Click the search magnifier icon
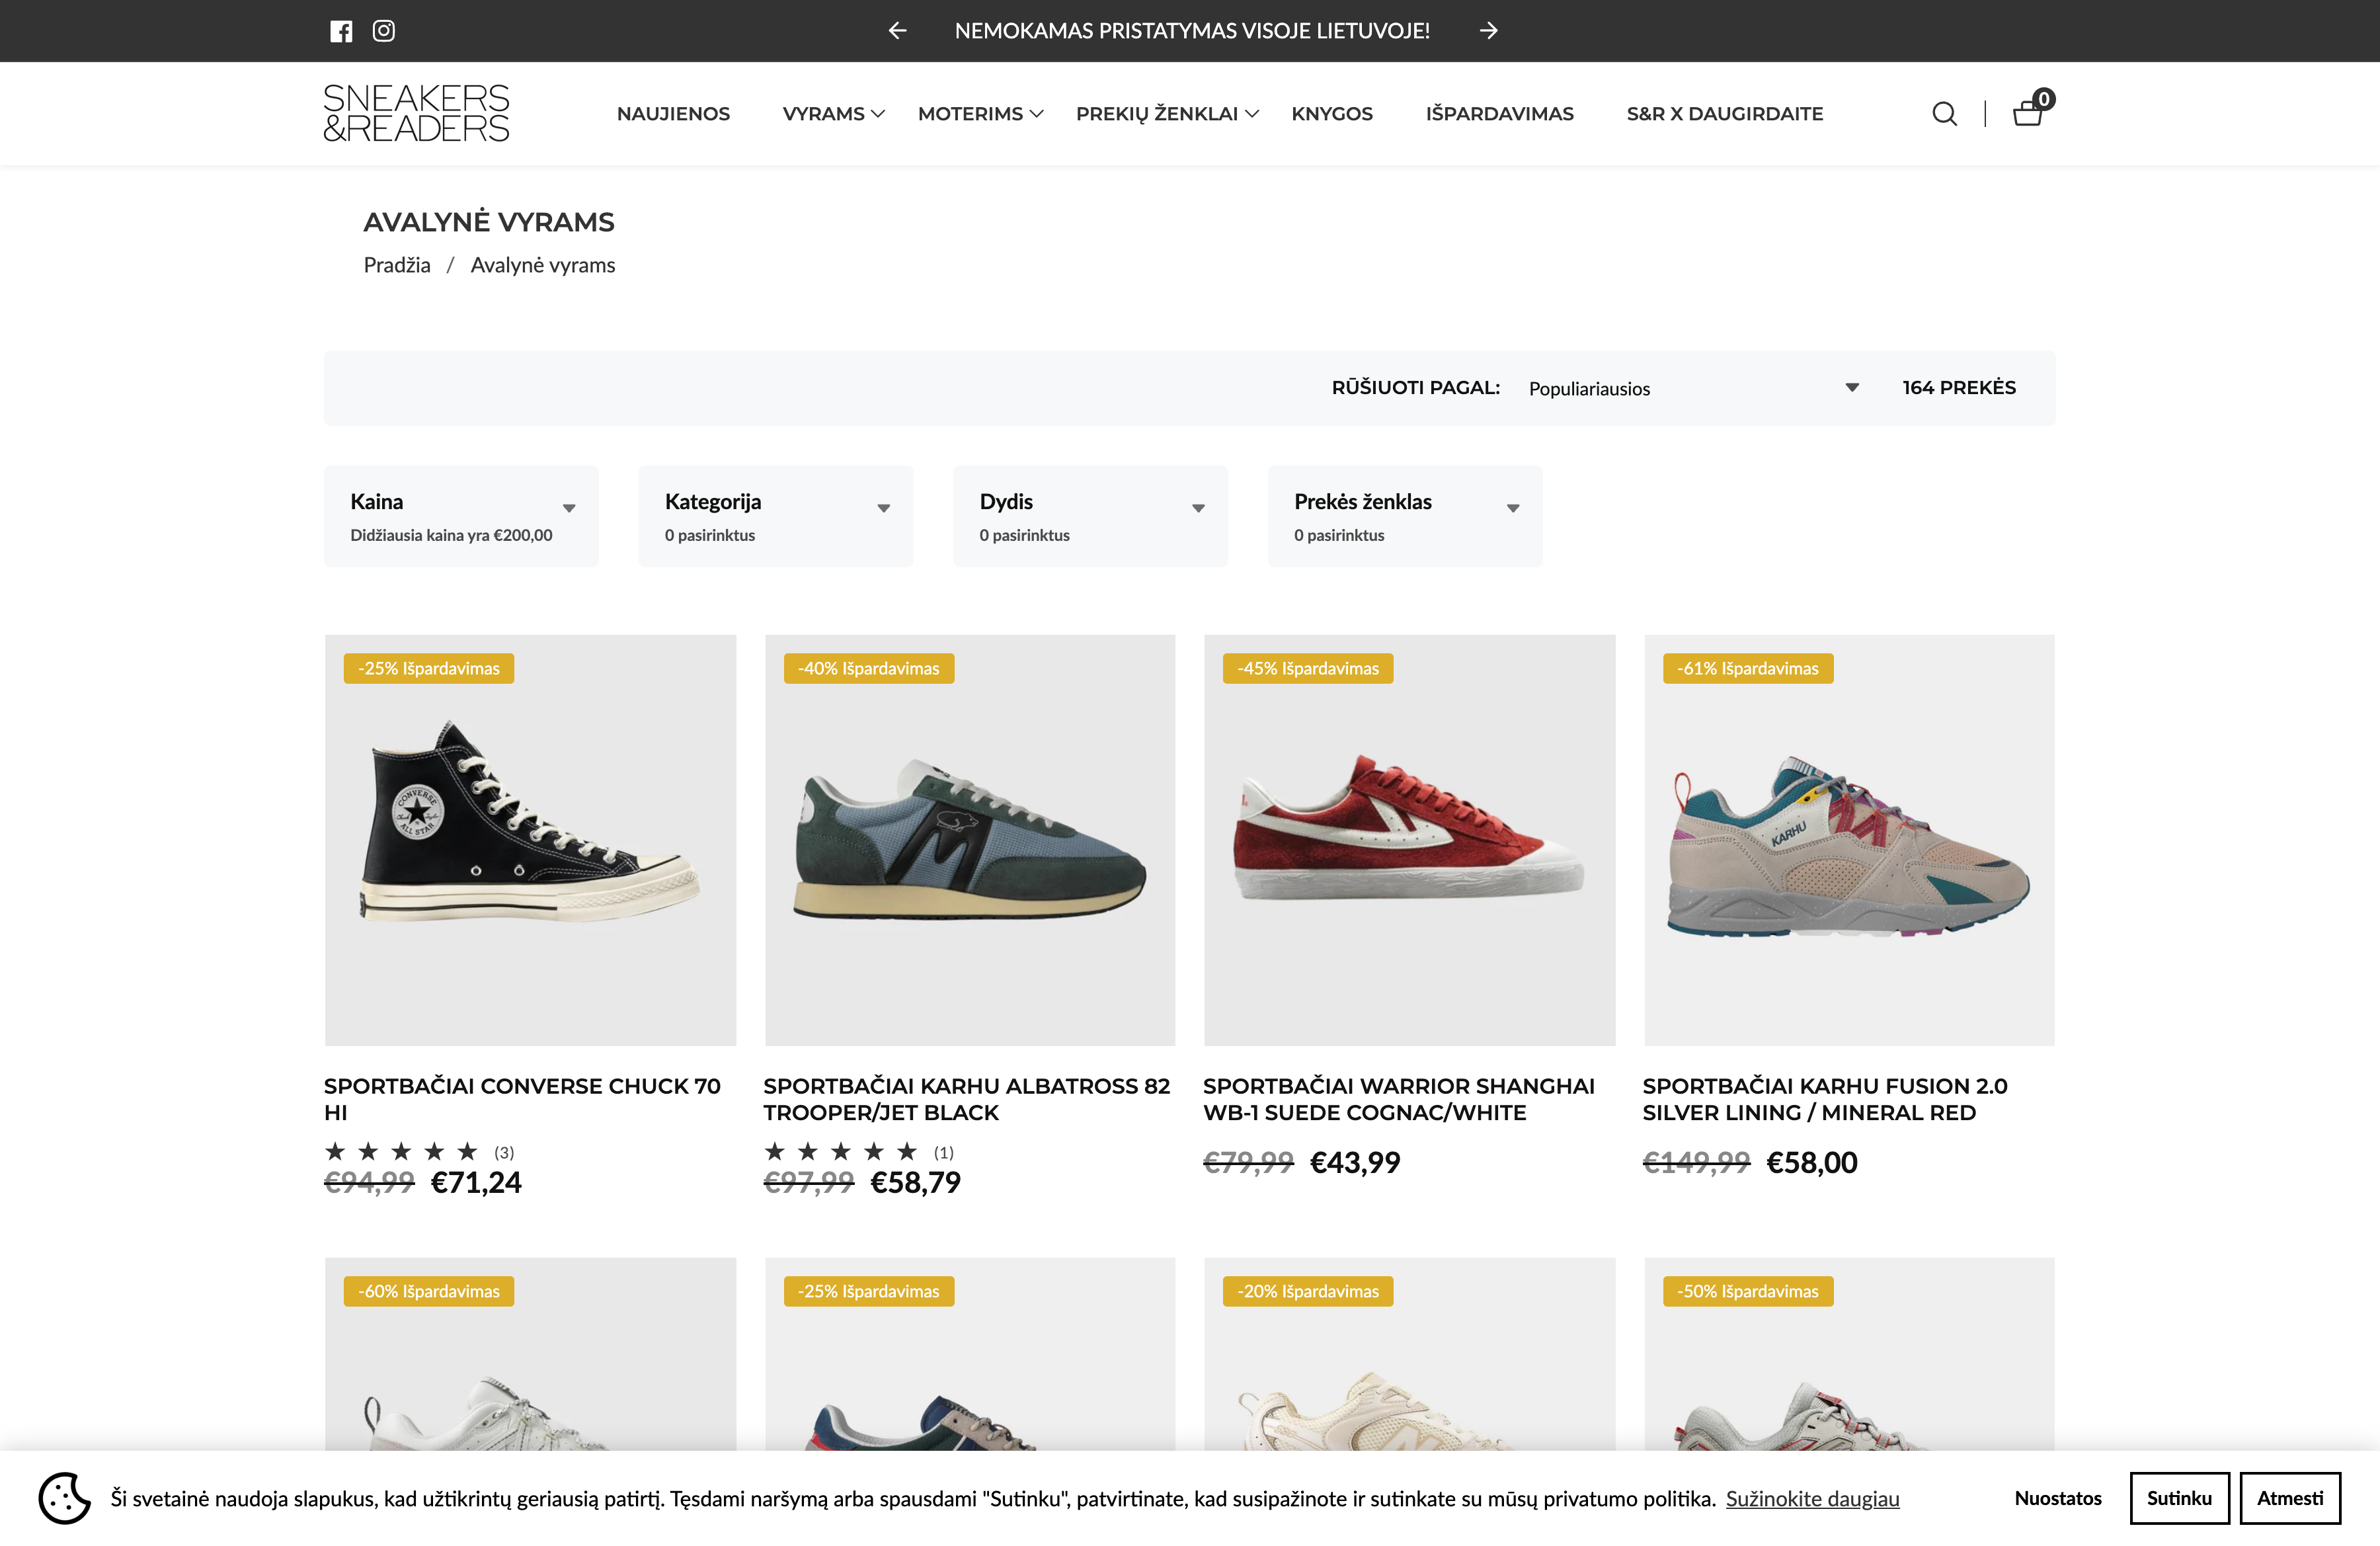Screen dimensions: 2380x1546 tap(1944, 113)
